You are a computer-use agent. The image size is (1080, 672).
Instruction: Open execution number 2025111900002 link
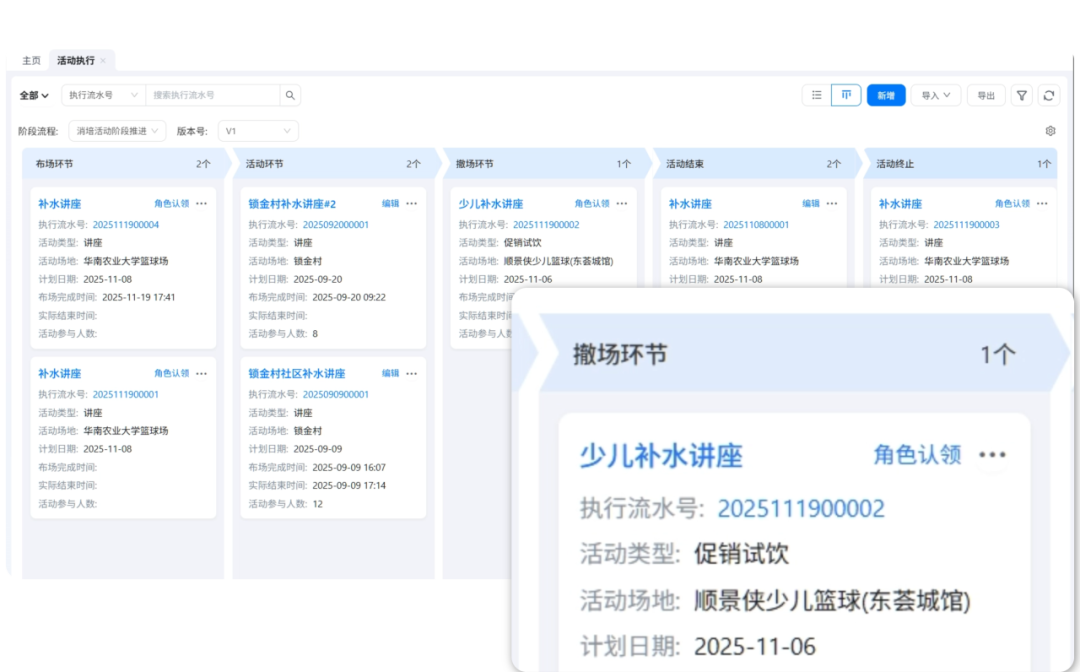802,508
